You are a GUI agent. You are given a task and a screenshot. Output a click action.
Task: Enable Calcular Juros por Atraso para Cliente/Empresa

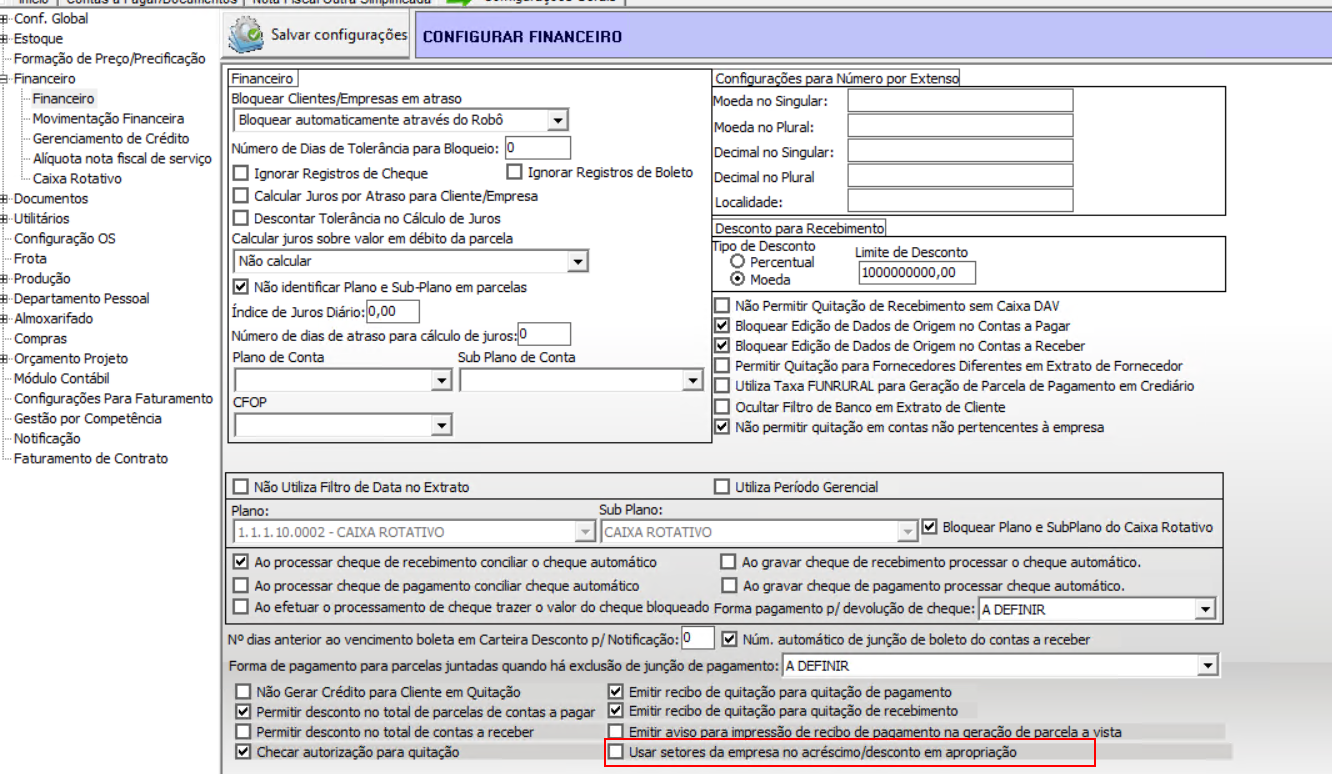(240, 196)
